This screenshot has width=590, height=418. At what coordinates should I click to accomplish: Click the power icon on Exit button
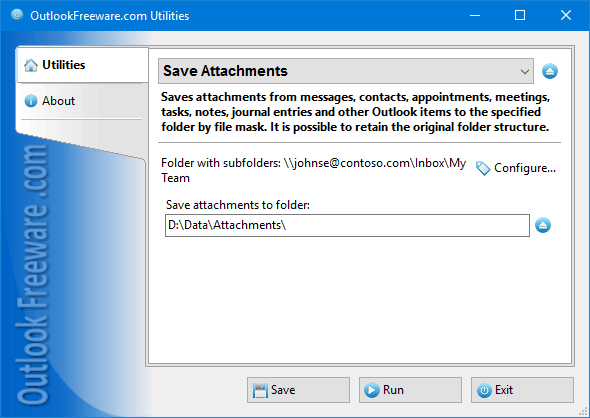[484, 391]
